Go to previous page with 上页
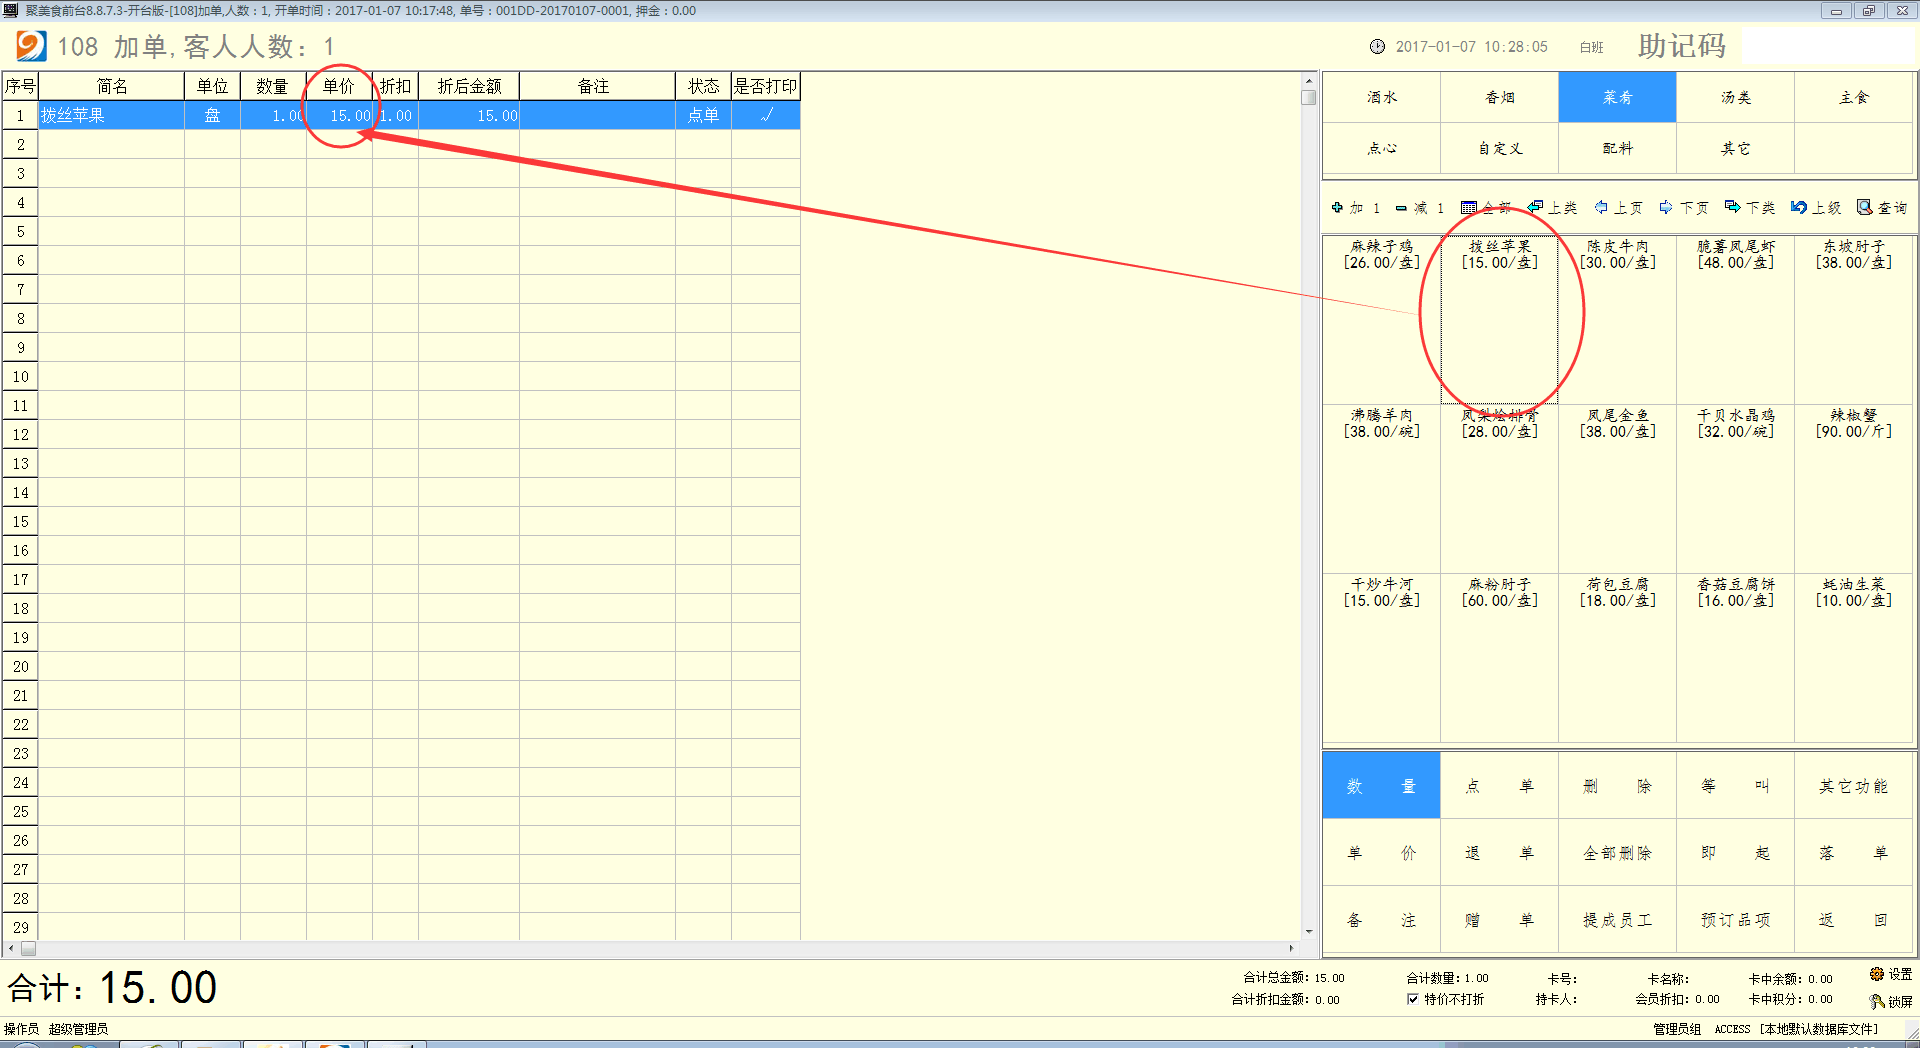This screenshot has width=1920, height=1048. pyautogui.click(x=1602, y=208)
